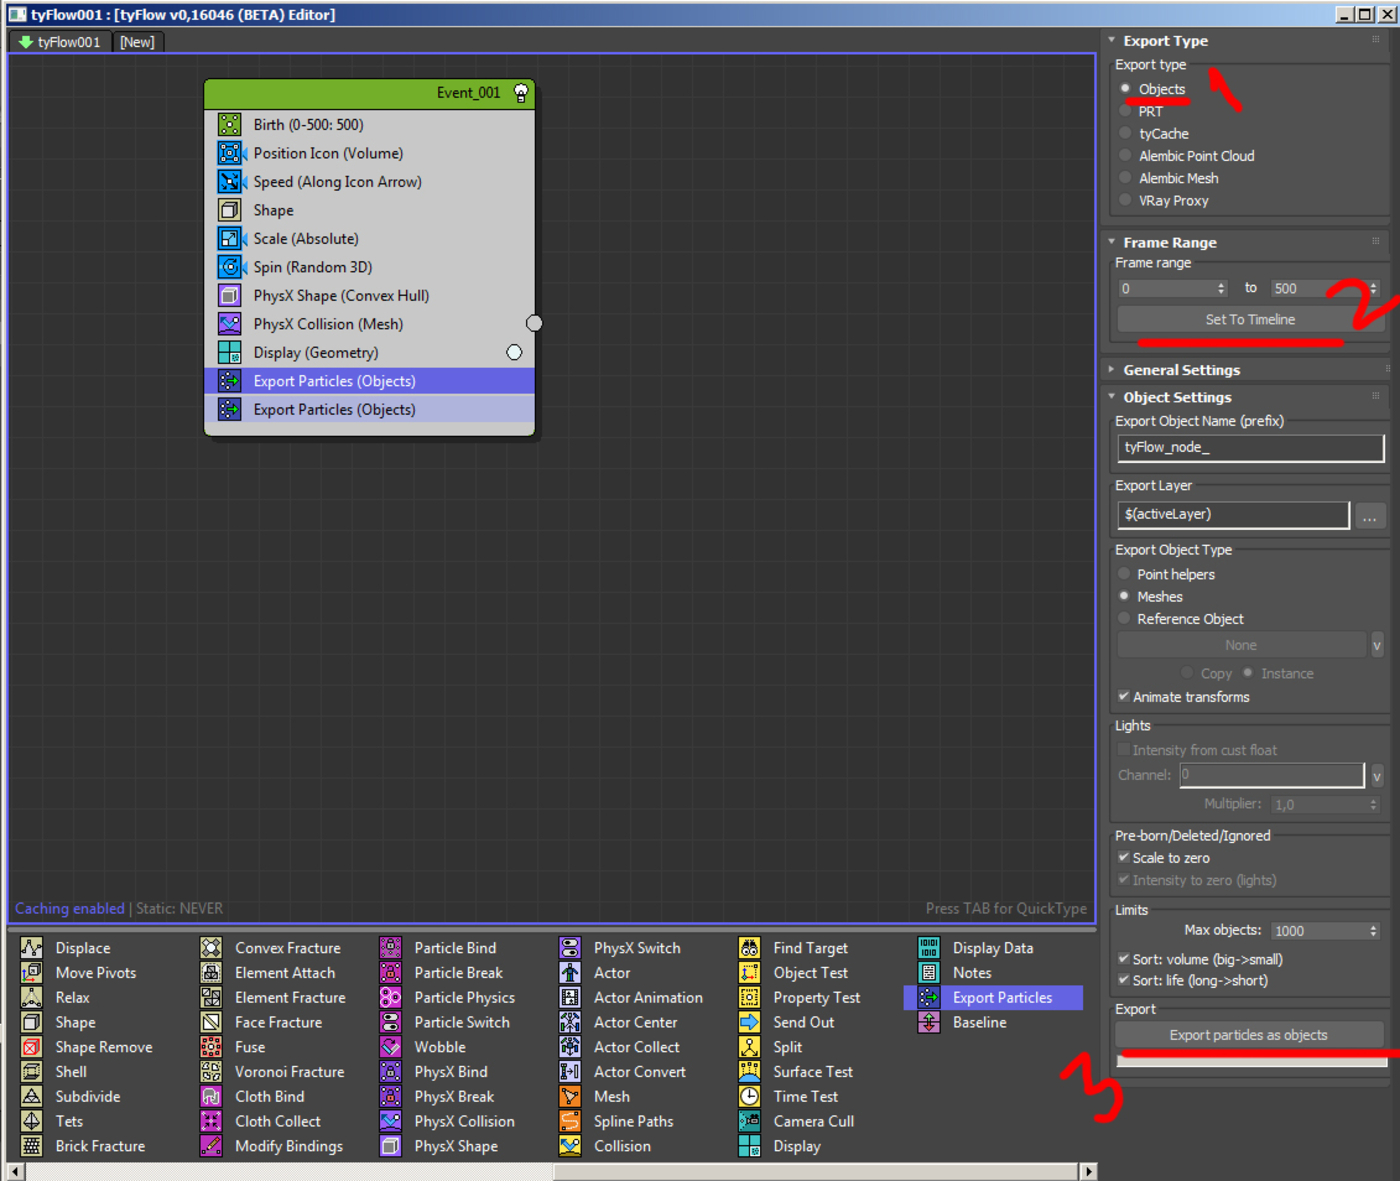Focus the Export Object Name prefix field
The image size is (1400, 1181).
point(1250,448)
